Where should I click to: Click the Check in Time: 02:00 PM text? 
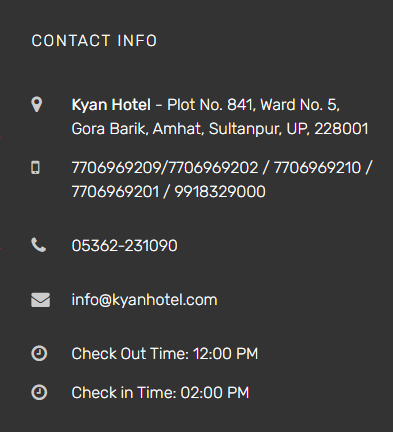click(160, 393)
